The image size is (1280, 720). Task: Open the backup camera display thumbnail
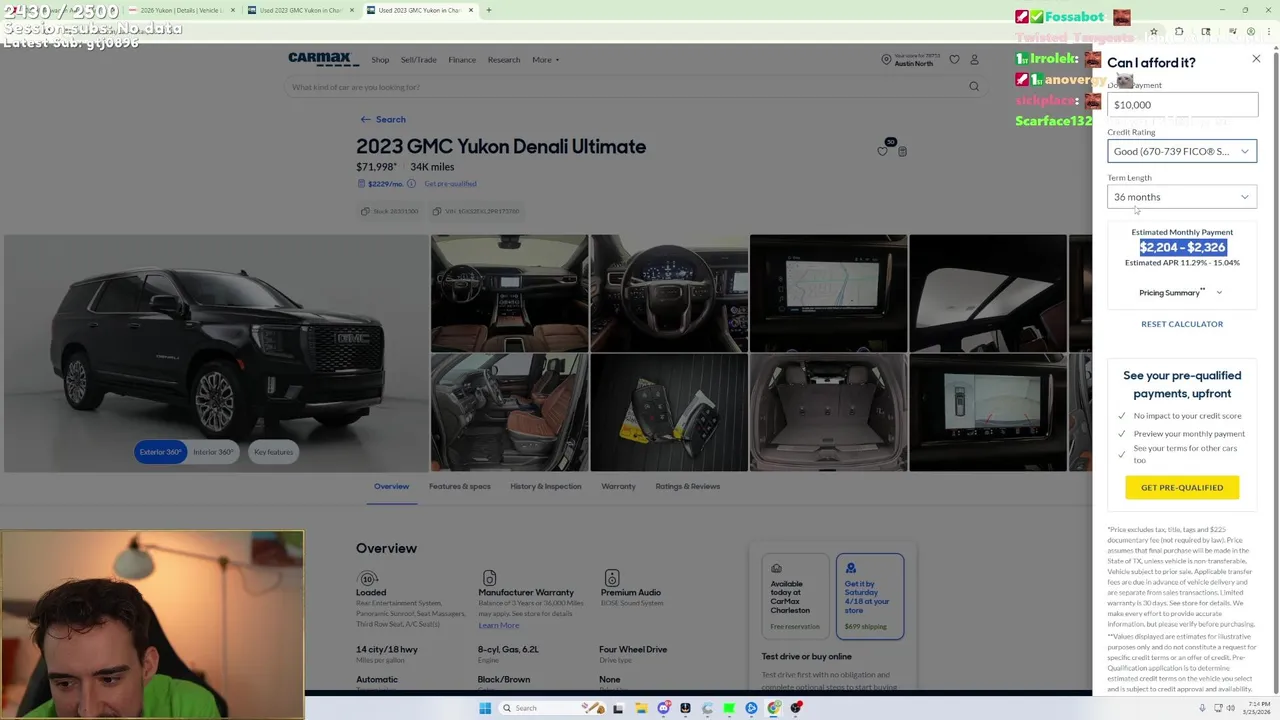coord(988,412)
